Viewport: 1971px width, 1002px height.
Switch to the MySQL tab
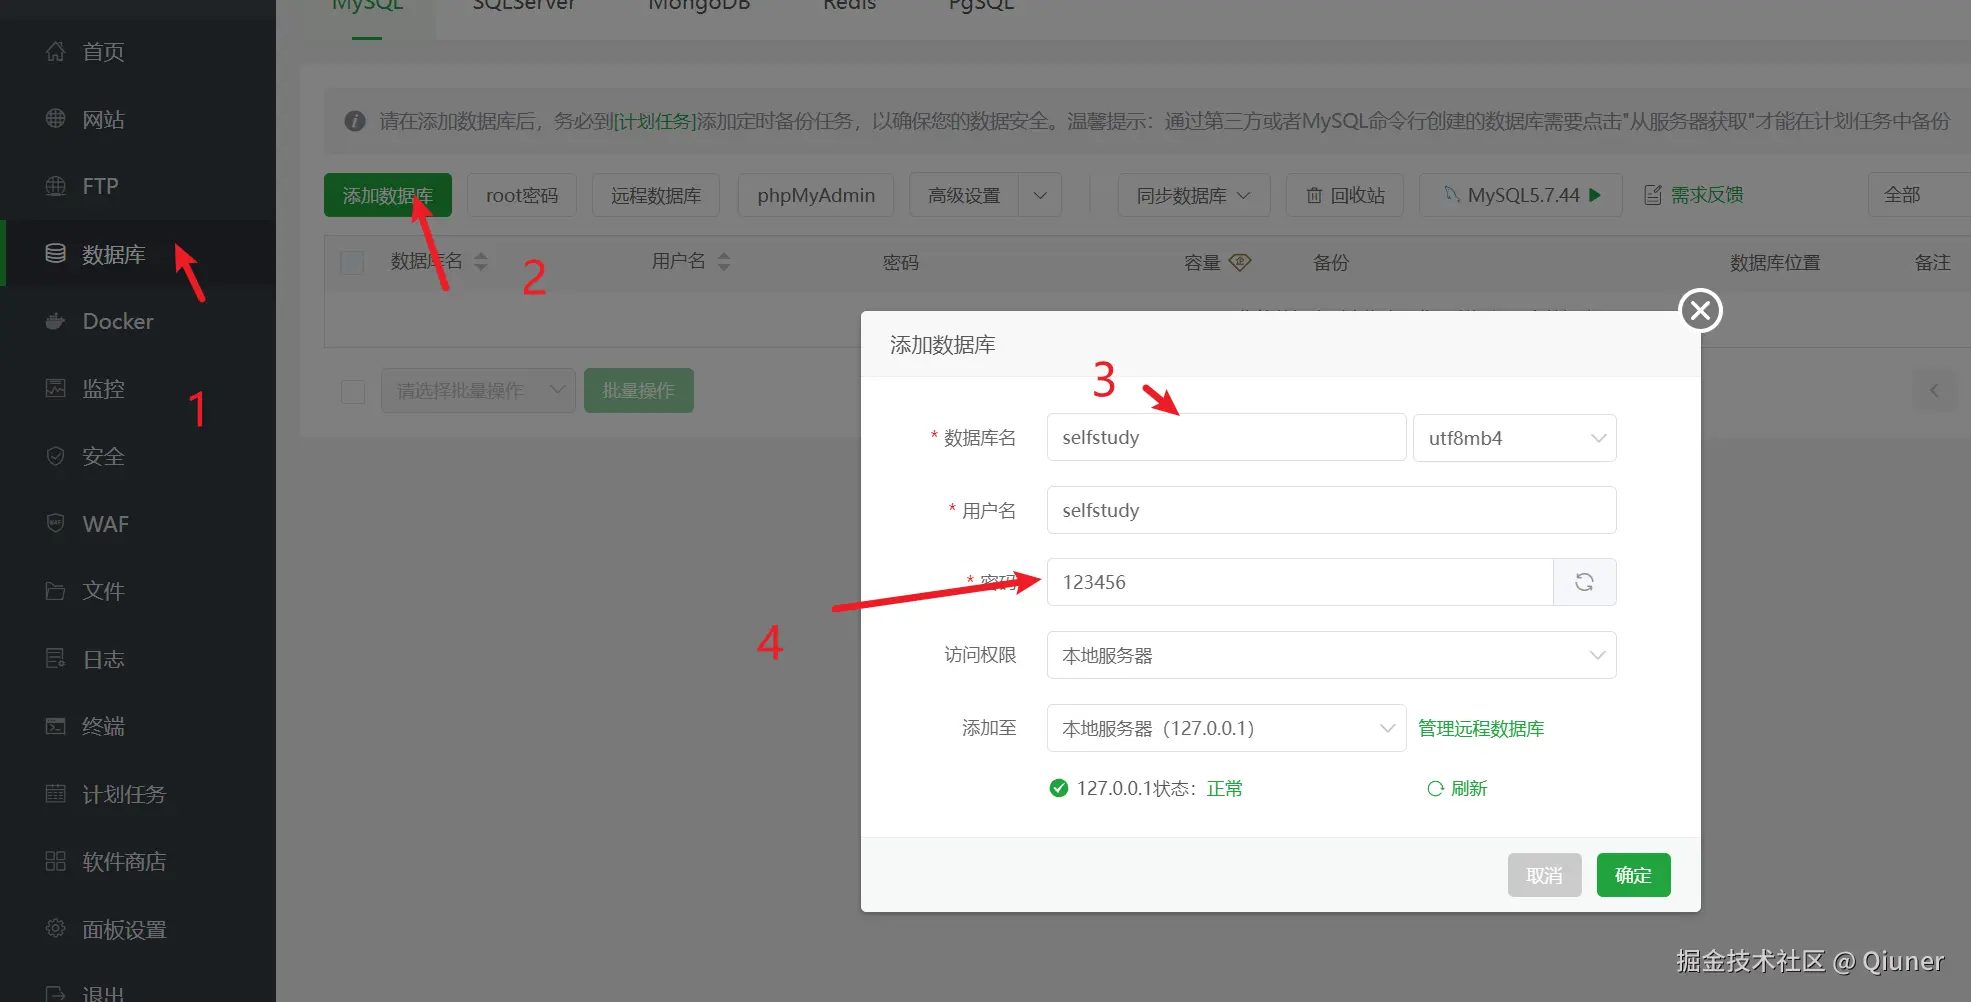click(367, 6)
